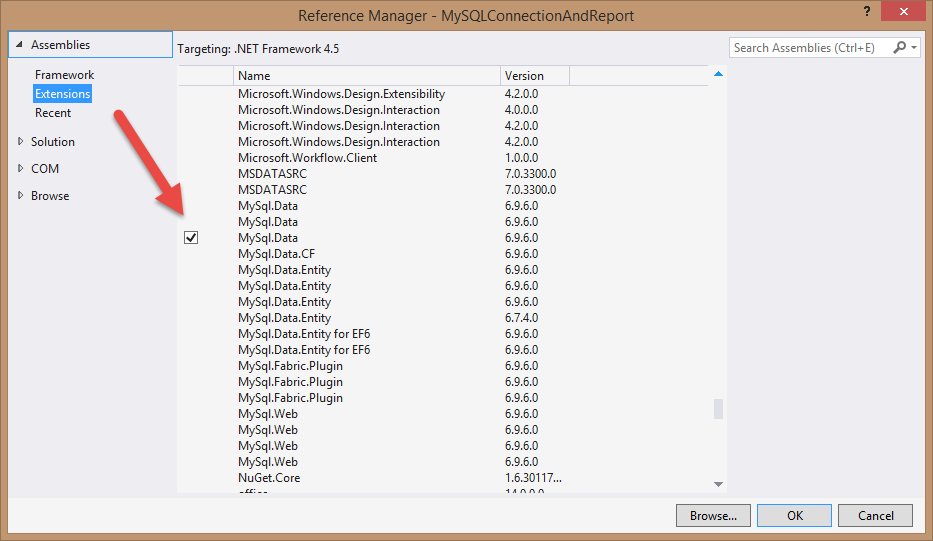Click the search magnifier icon

coord(899,47)
